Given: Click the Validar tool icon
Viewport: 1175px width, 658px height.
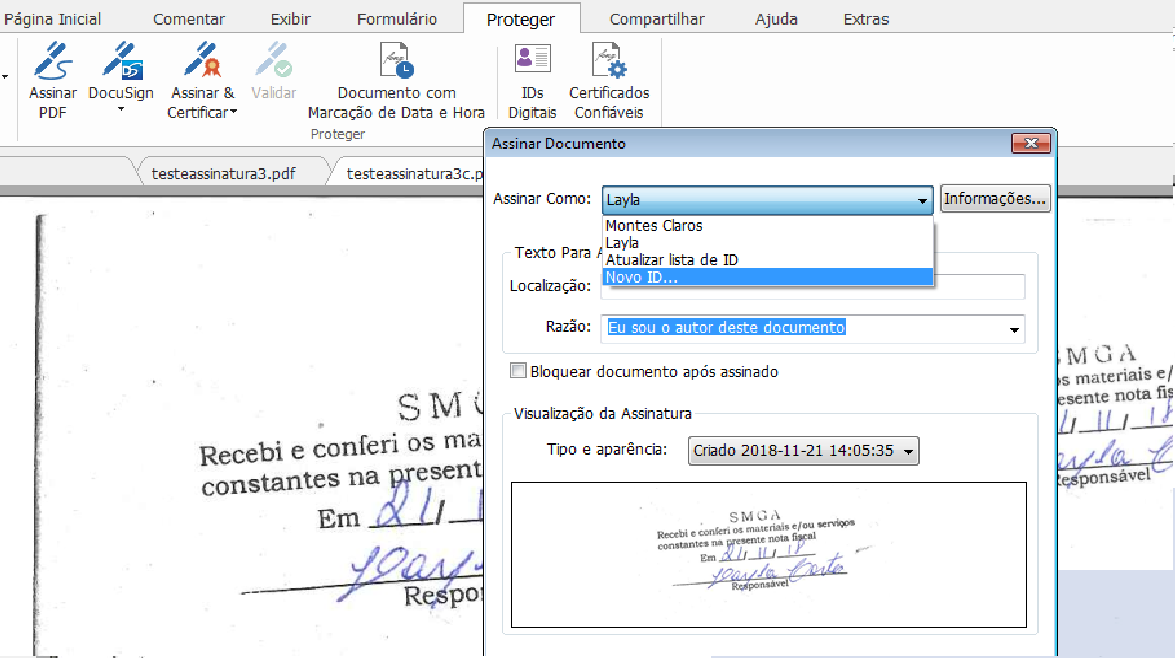Looking at the screenshot, I should [x=273, y=68].
